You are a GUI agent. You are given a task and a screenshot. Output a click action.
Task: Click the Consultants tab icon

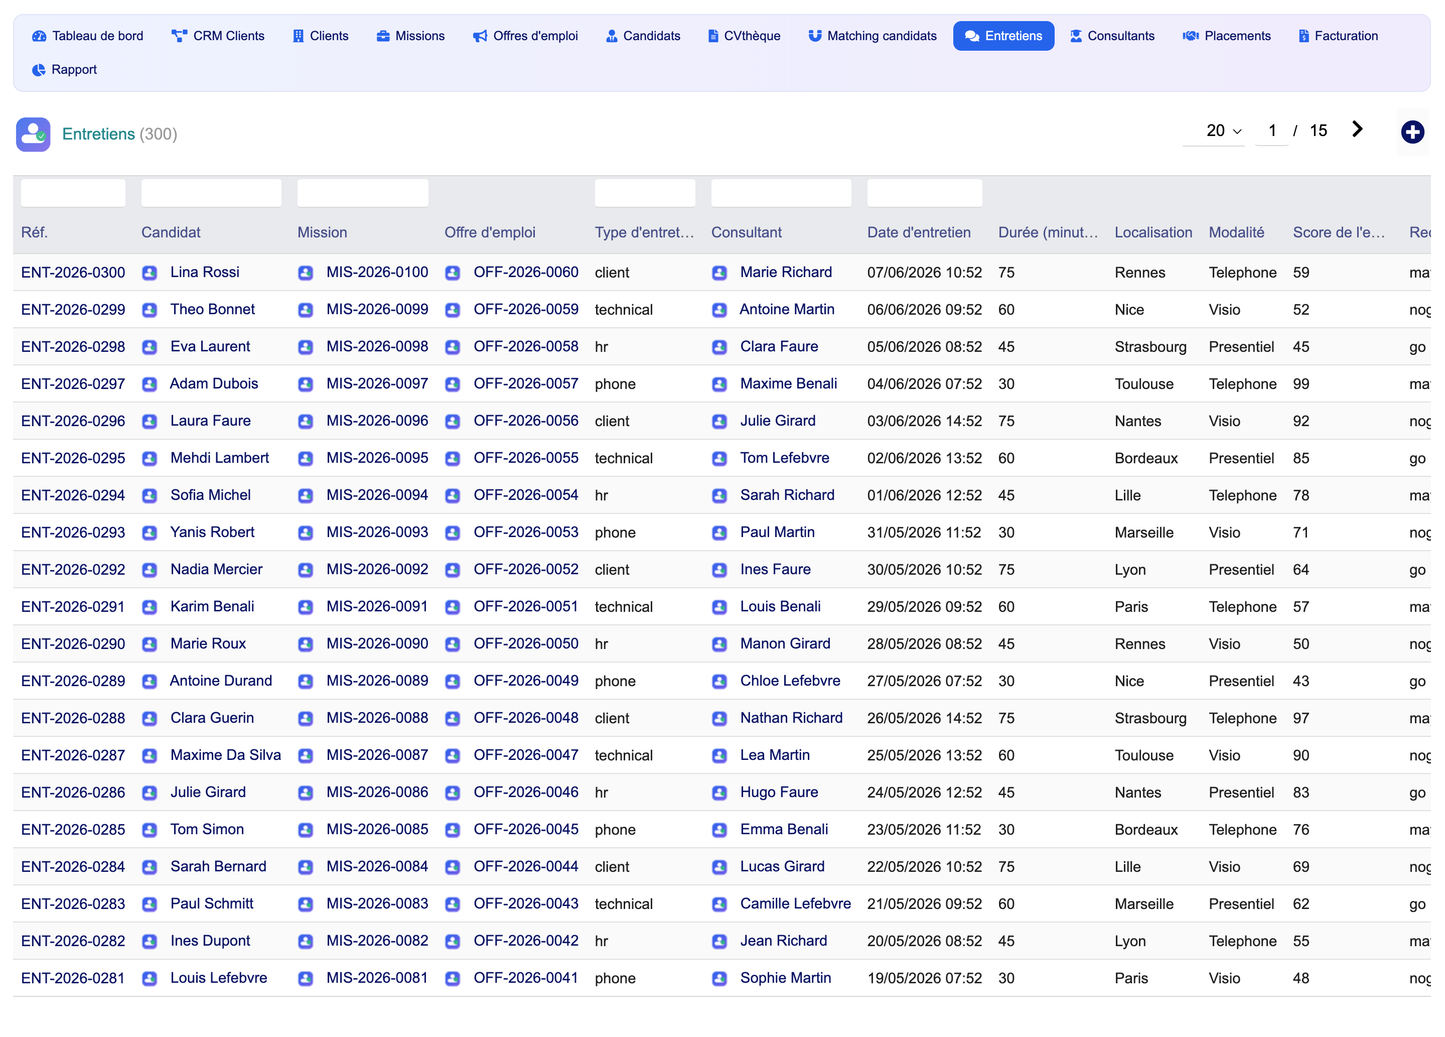(1076, 36)
